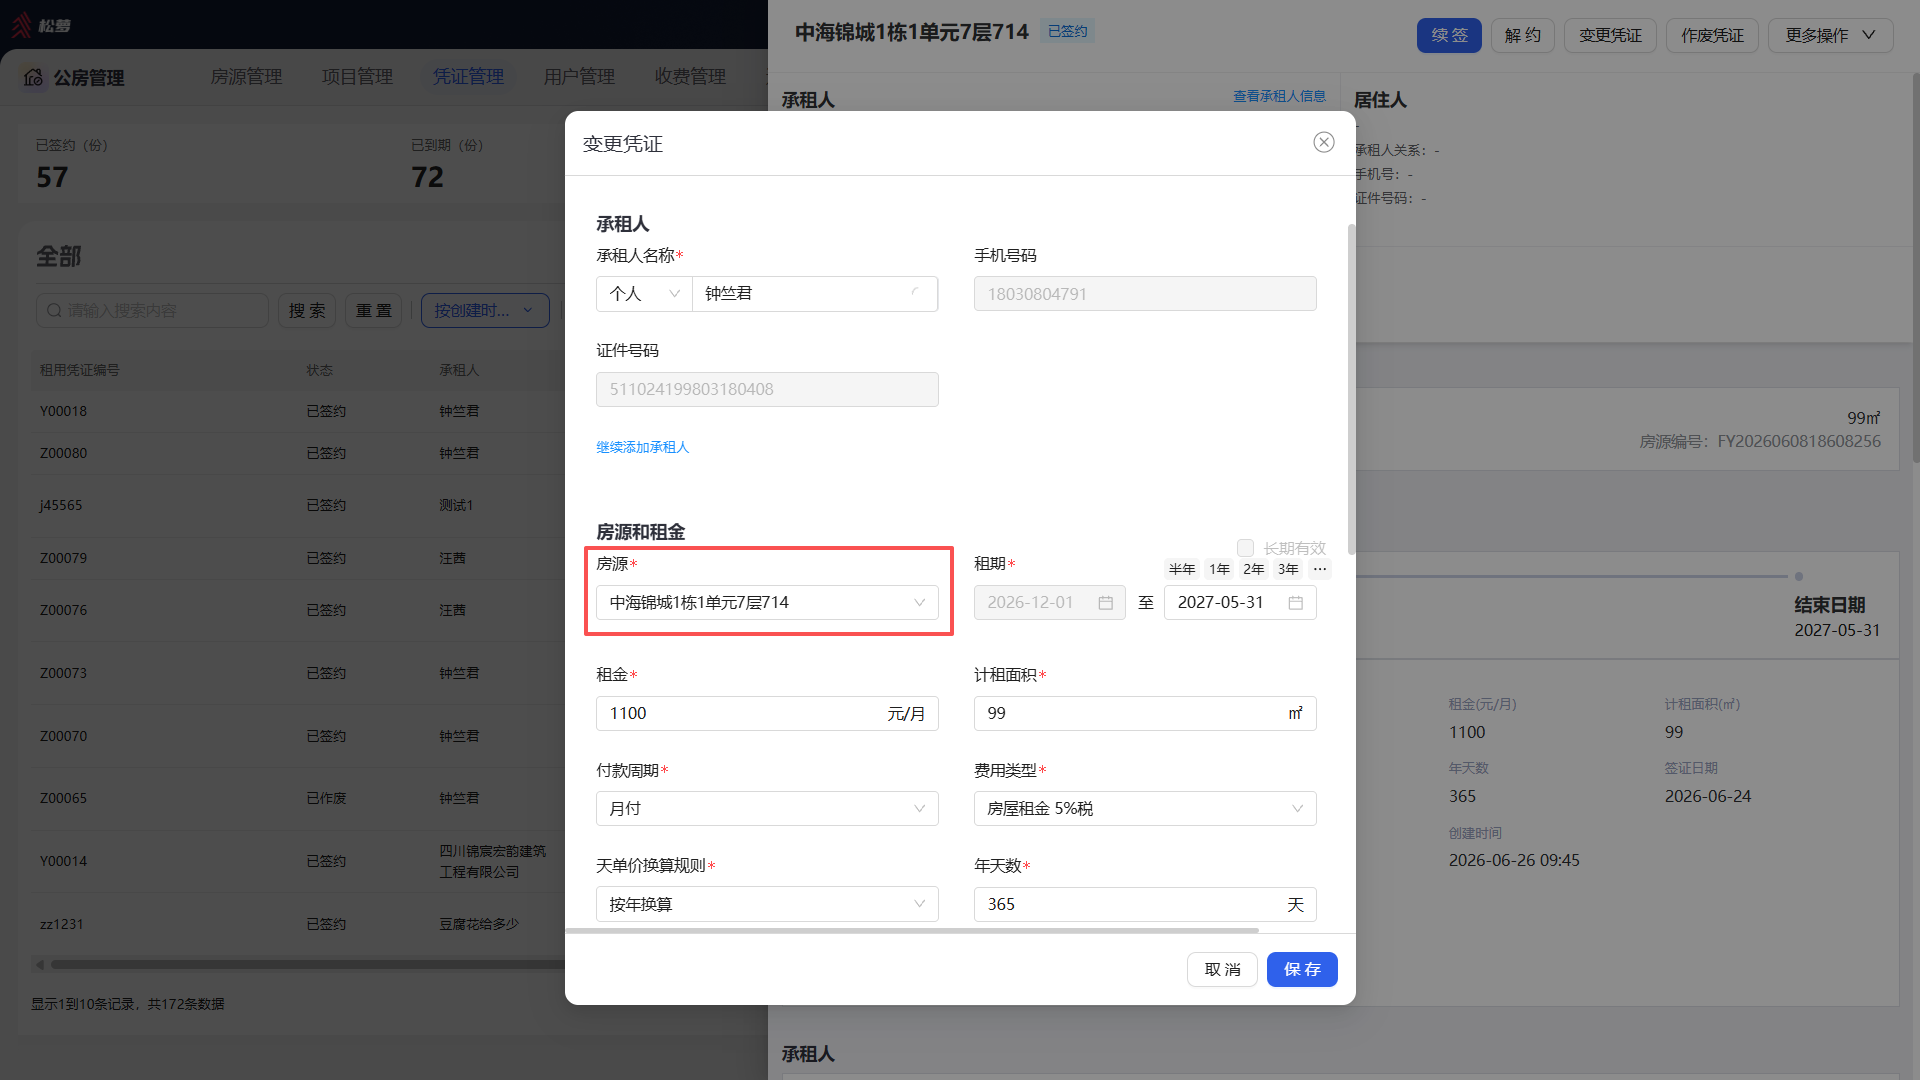Enable the 长期有效 checkbox
1920x1080 pixels.
point(1245,548)
